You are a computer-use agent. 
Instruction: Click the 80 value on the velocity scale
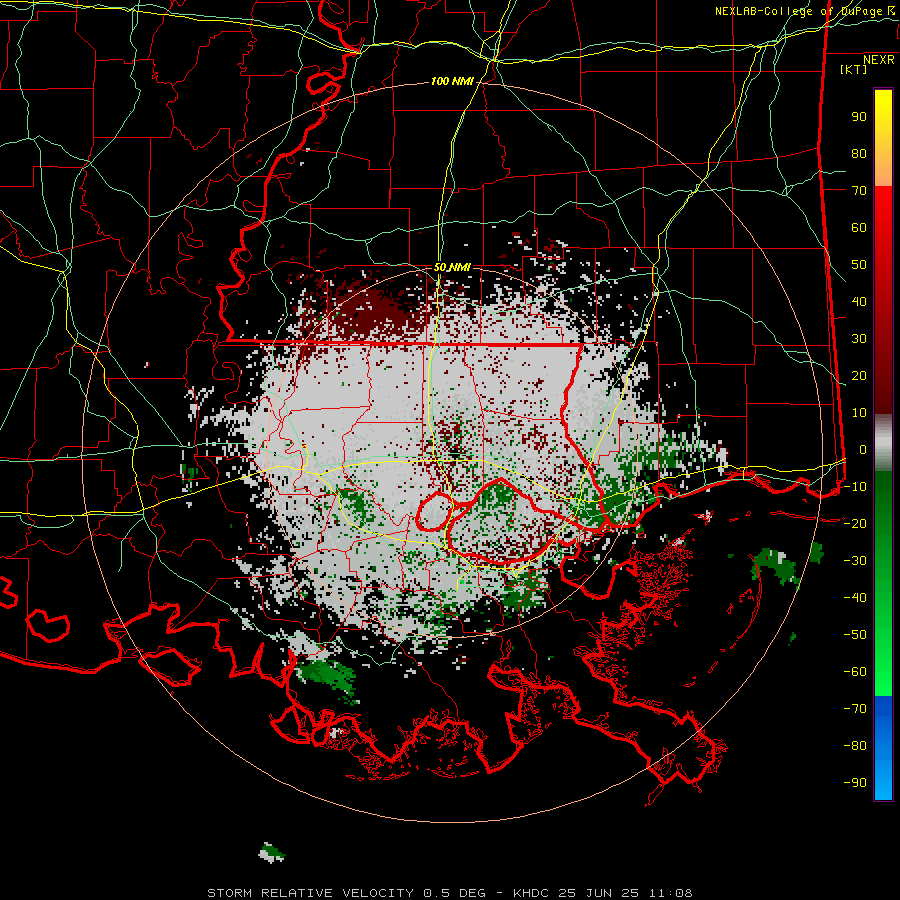(x=859, y=154)
